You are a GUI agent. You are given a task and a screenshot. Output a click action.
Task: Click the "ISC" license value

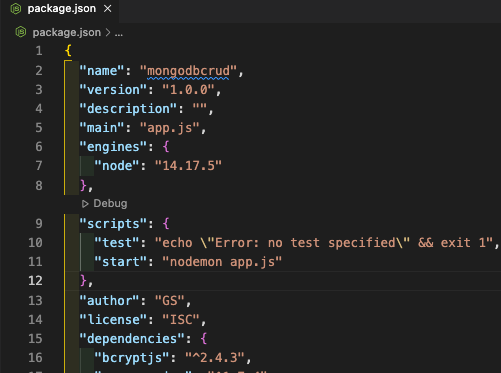[181, 320]
